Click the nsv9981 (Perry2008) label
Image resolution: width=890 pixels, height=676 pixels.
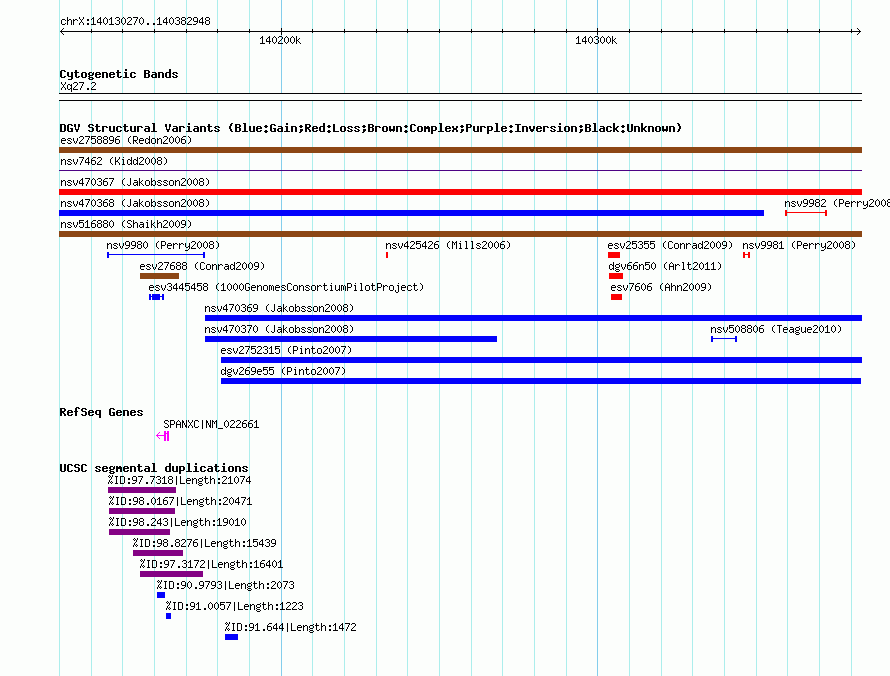click(799, 245)
